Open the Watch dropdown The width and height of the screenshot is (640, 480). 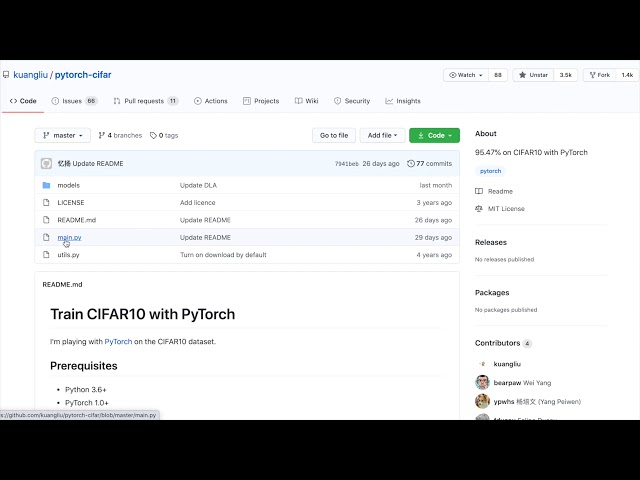466,75
